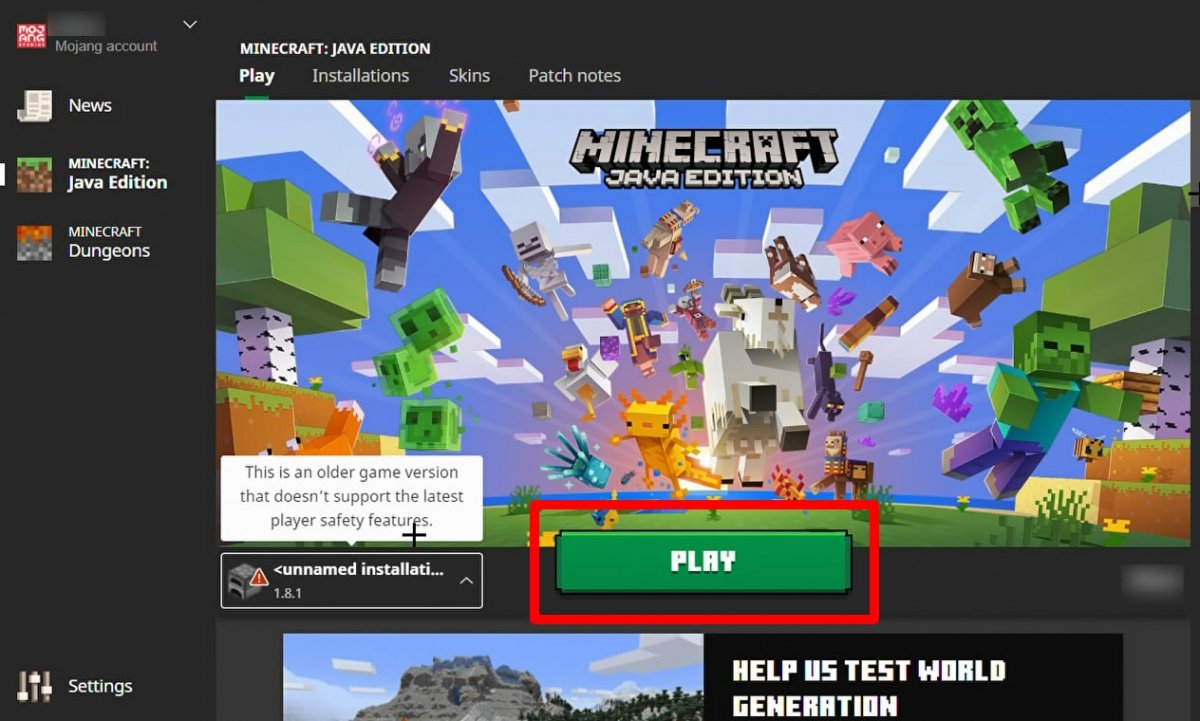Viewport: 1200px width, 721px height.
Task: Click the Settings sliders icon
Action: click(35, 686)
